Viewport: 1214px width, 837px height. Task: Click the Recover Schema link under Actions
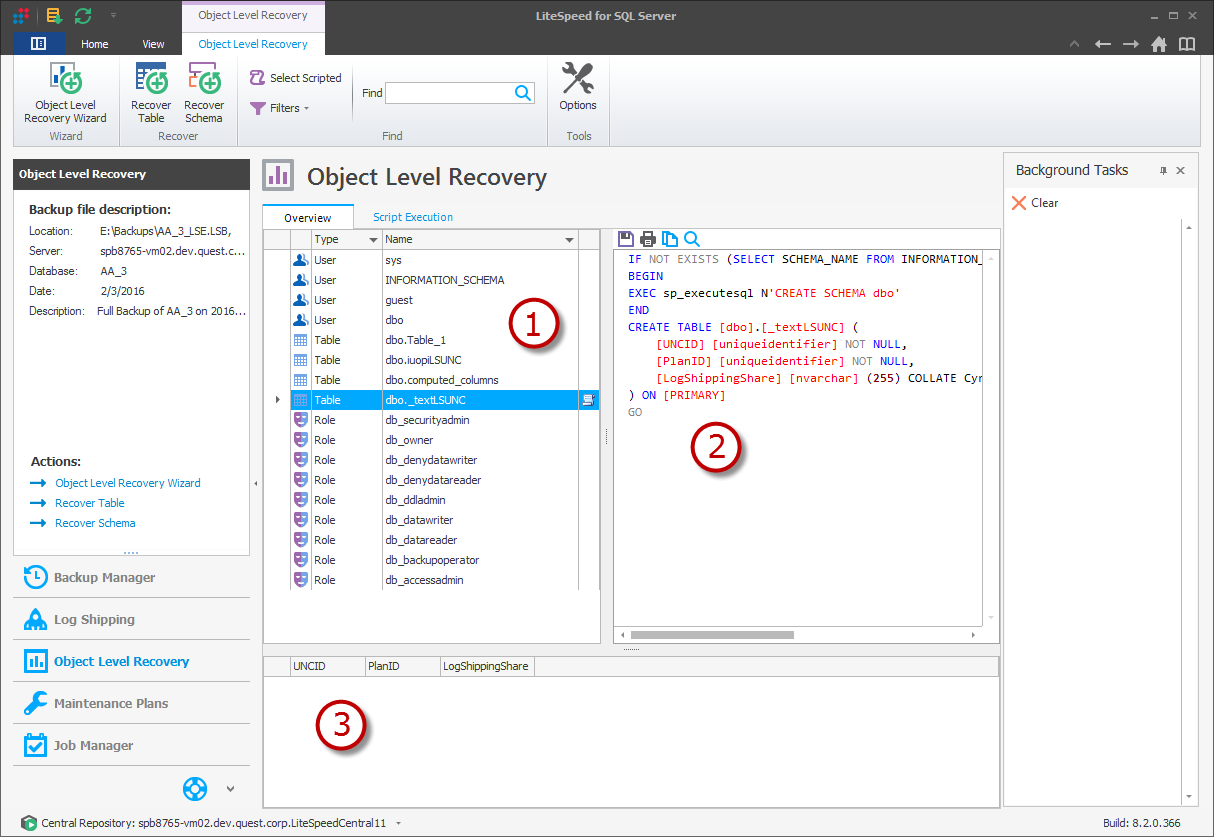pos(95,523)
